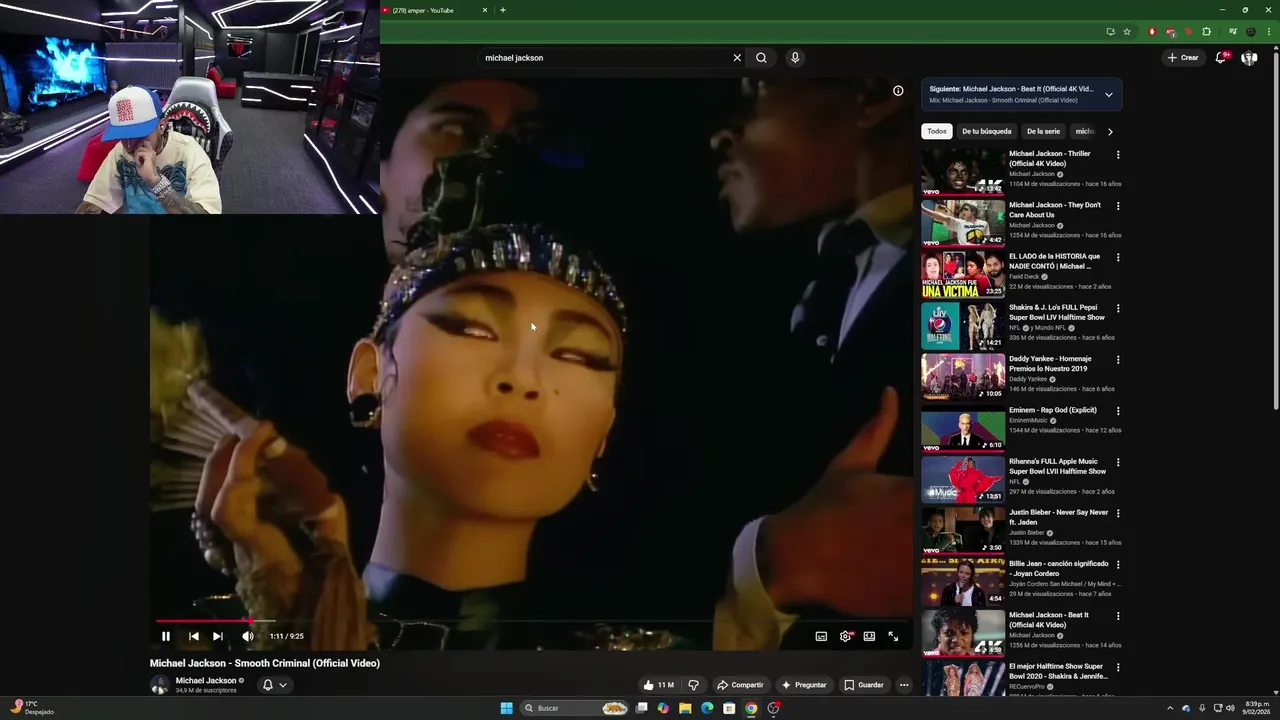Open a new browser tab
1280x720 pixels.
tap(503, 10)
